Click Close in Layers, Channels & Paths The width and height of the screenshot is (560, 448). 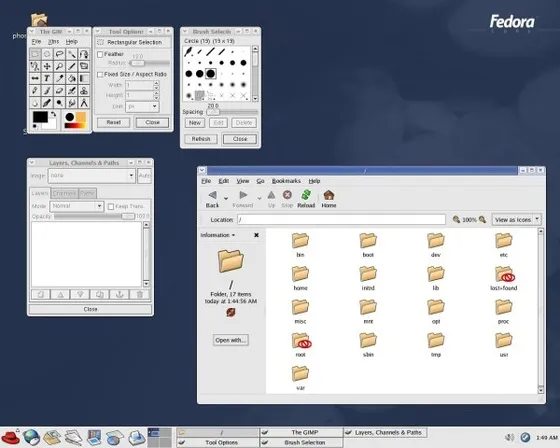pos(90,309)
